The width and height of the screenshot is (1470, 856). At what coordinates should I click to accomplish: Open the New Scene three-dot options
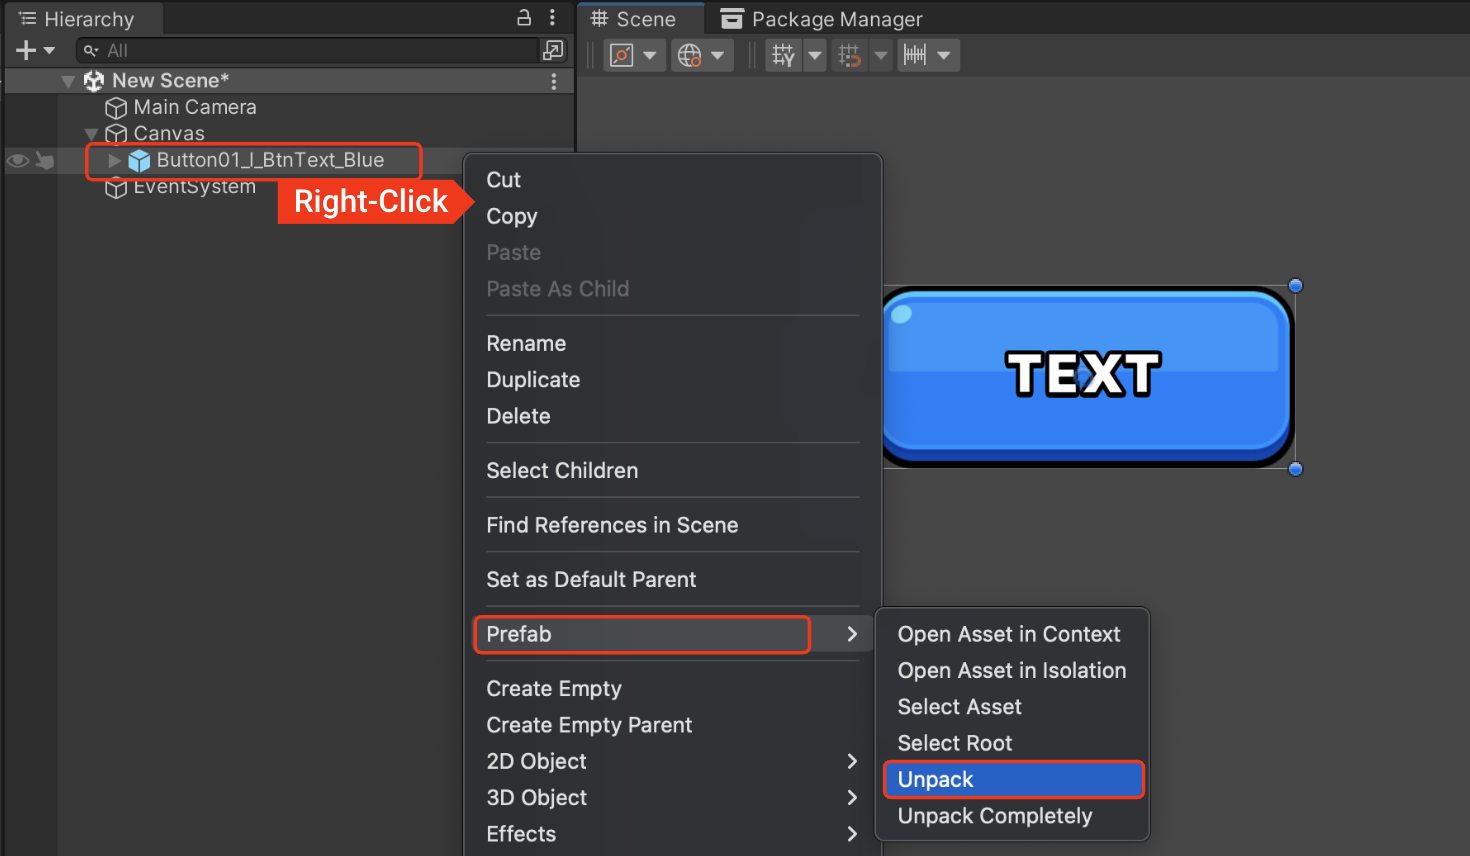click(554, 81)
